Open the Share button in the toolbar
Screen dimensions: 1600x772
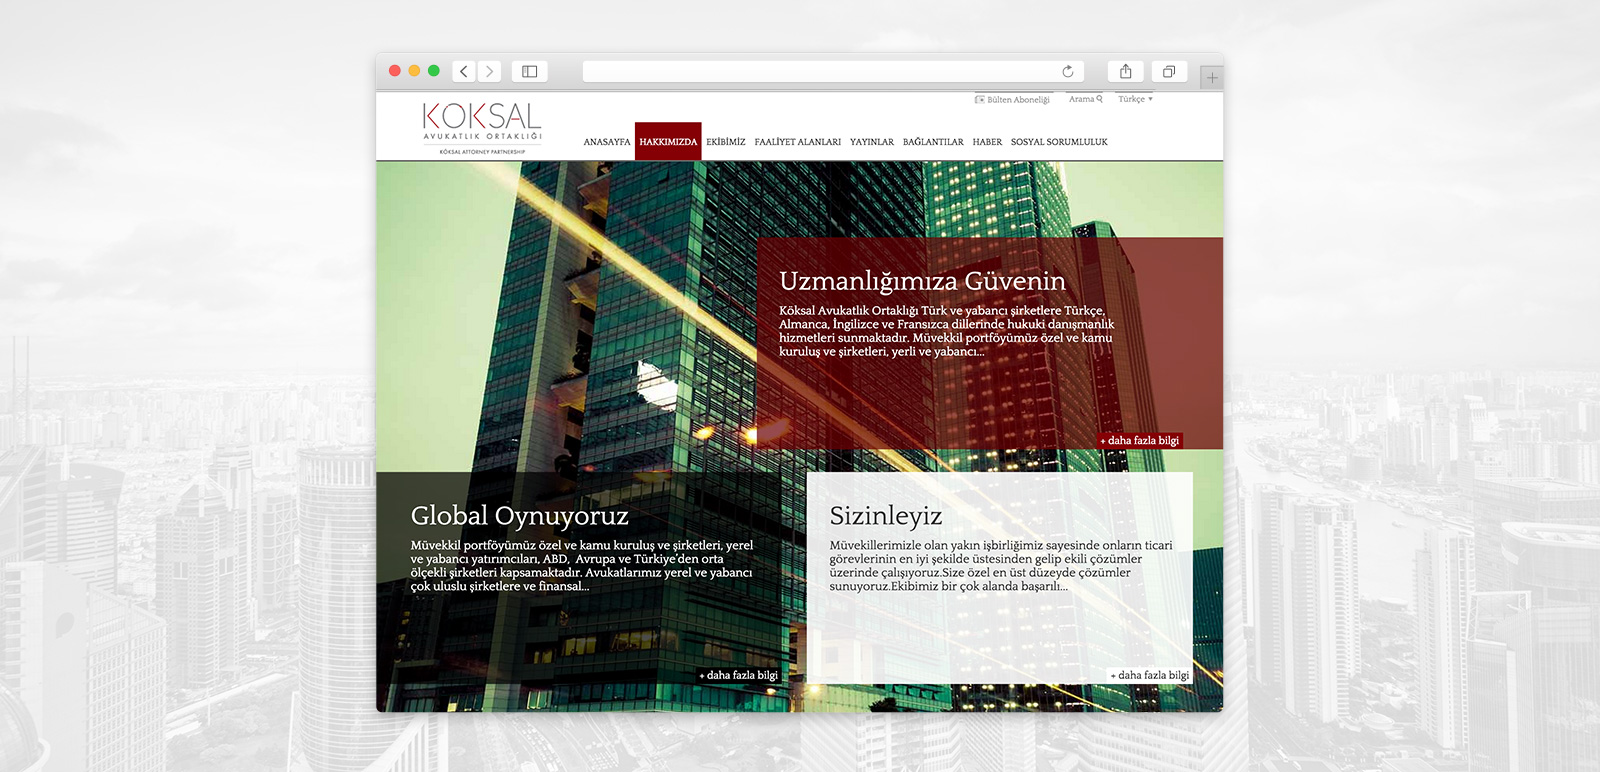pyautogui.click(x=1126, y=71)
